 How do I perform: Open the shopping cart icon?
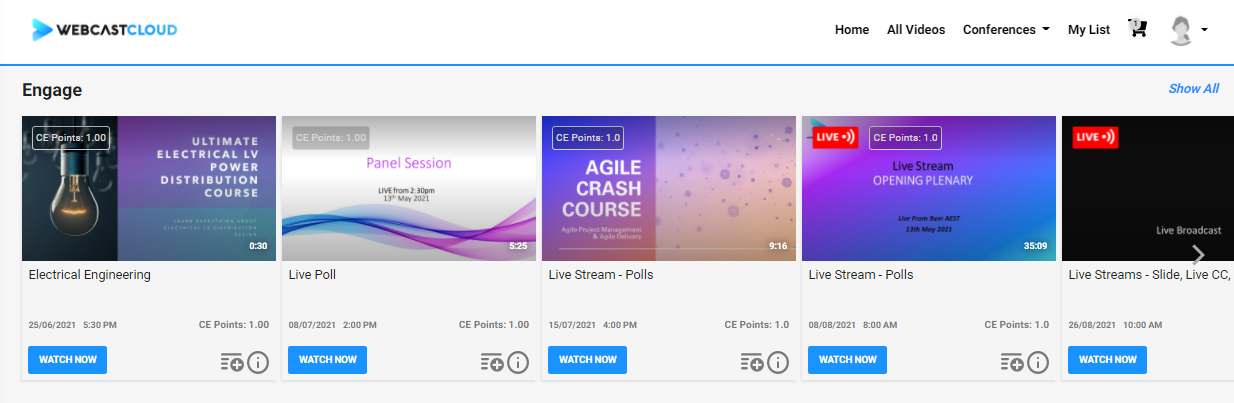point(1137,29)
